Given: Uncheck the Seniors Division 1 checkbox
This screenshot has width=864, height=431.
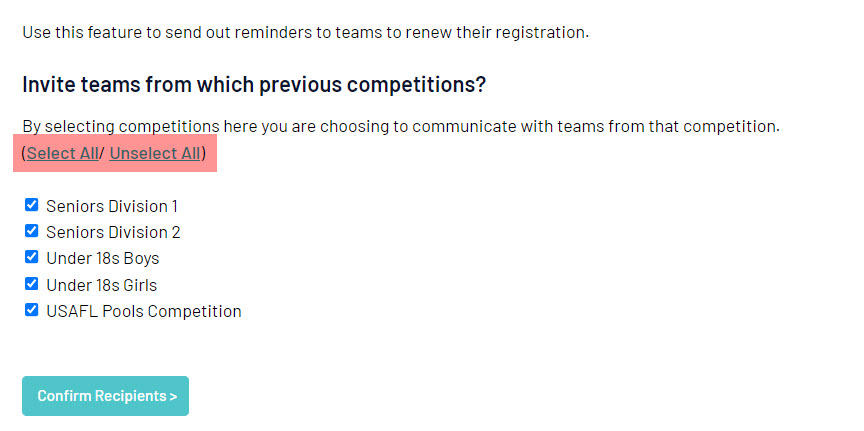Looking at the screenshot, I should tap(31, 205).
